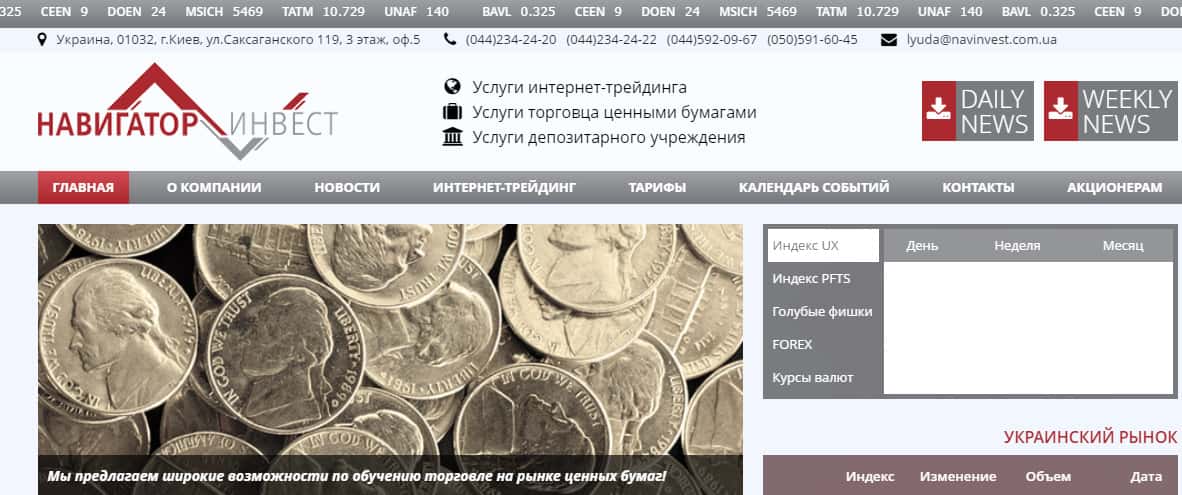Click the briefcase icon for securities trader
The width and height of the screenshot is (1182, 495).
pyautogui.click(x=452, y=112)
